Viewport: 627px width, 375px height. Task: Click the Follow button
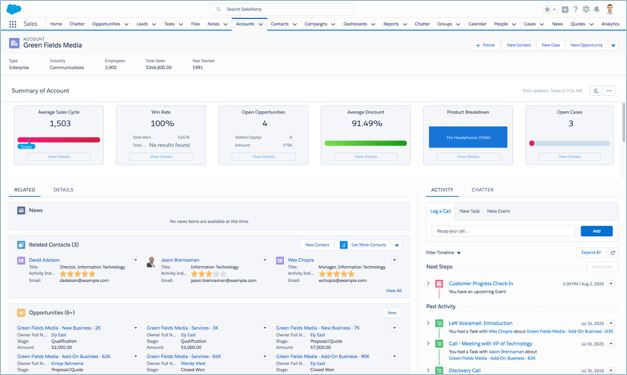pos(485,45)
